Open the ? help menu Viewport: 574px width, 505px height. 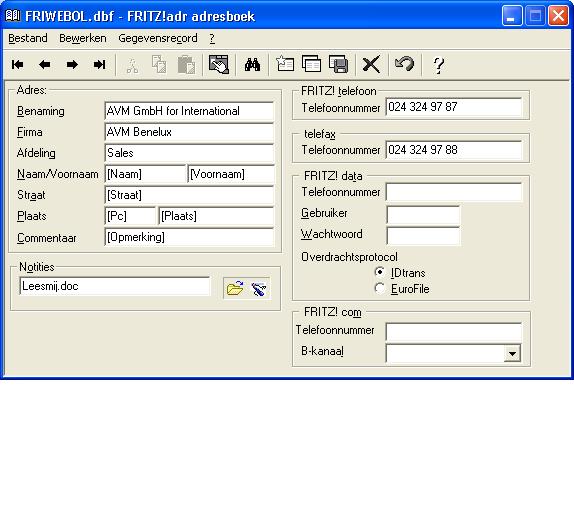212,38
